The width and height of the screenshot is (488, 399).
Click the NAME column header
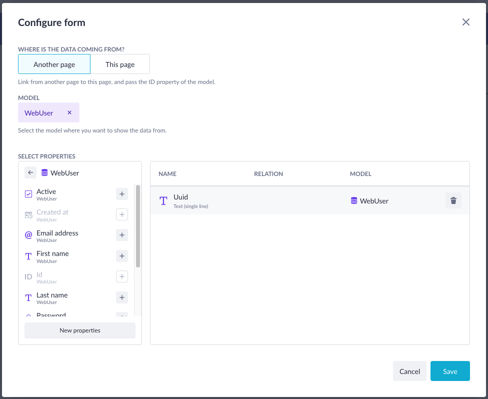click(x=167, y=174)
